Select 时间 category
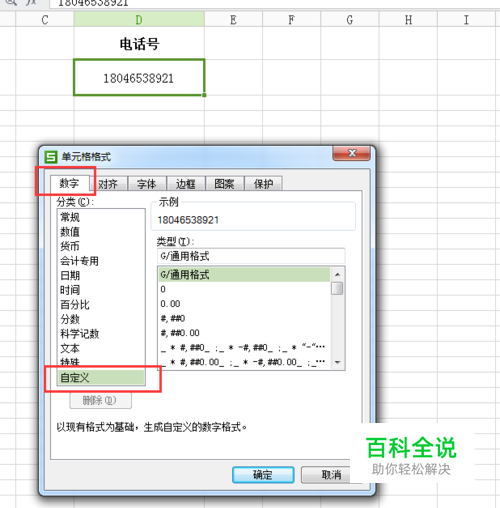 [x=101, y=290]
